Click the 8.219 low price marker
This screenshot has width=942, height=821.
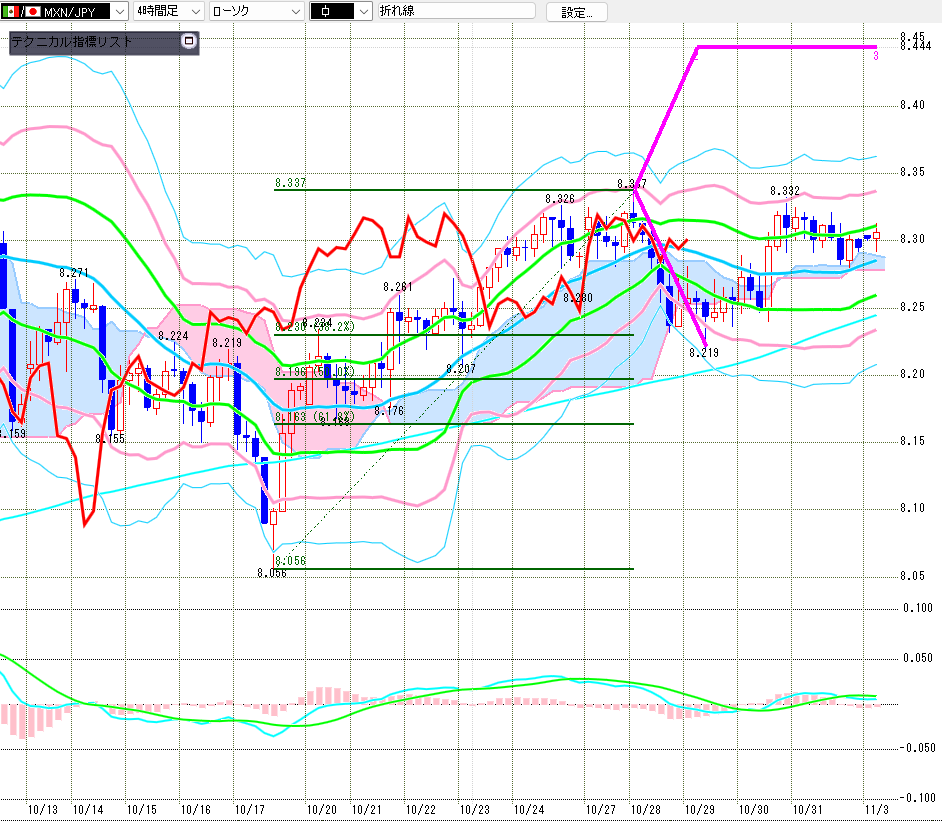(x=704, y=352)
